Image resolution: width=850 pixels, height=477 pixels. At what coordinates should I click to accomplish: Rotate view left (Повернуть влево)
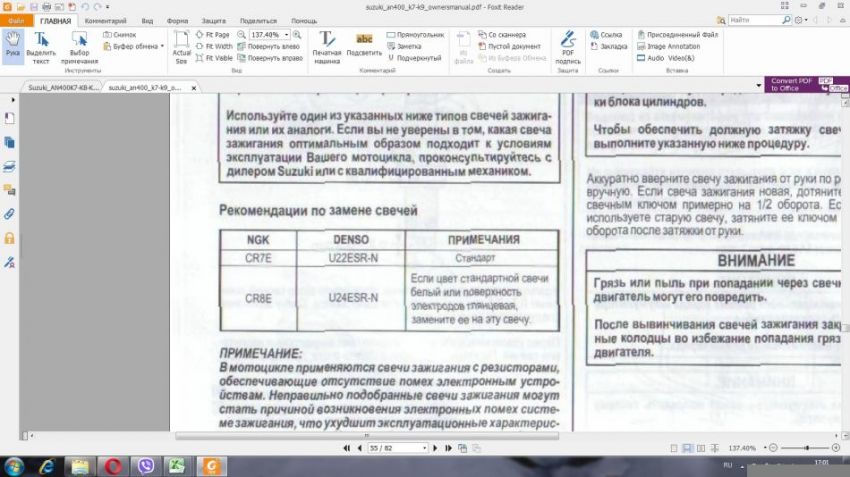click(x=269, y=47)
